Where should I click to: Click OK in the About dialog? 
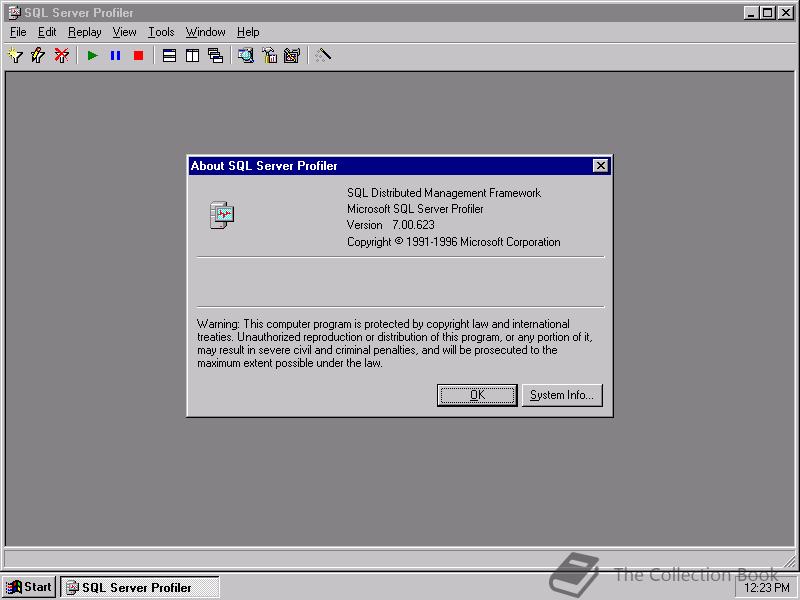point(477,395)
